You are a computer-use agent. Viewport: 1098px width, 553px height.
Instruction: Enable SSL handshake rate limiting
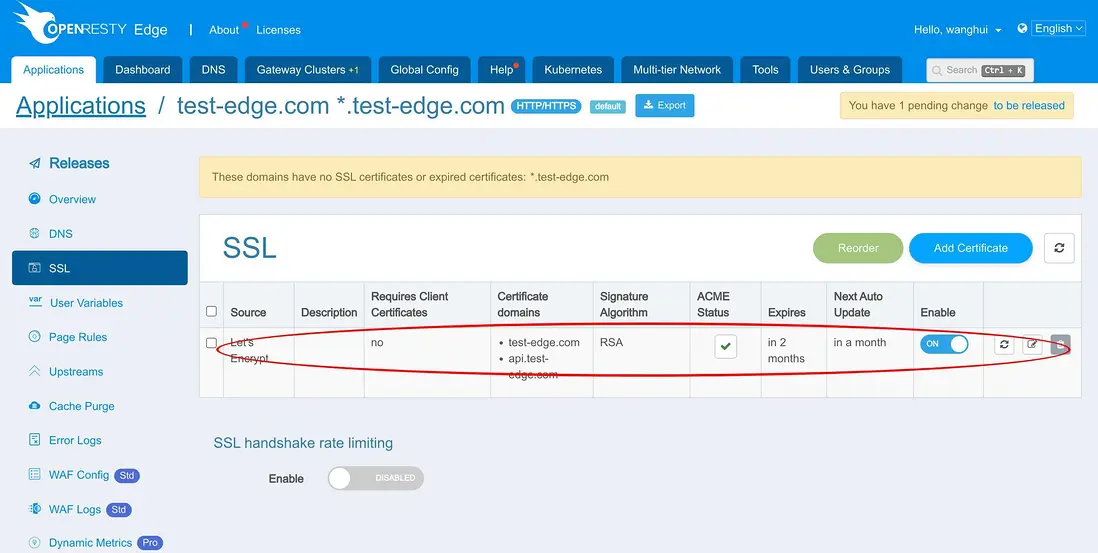[x=376, y=478]
